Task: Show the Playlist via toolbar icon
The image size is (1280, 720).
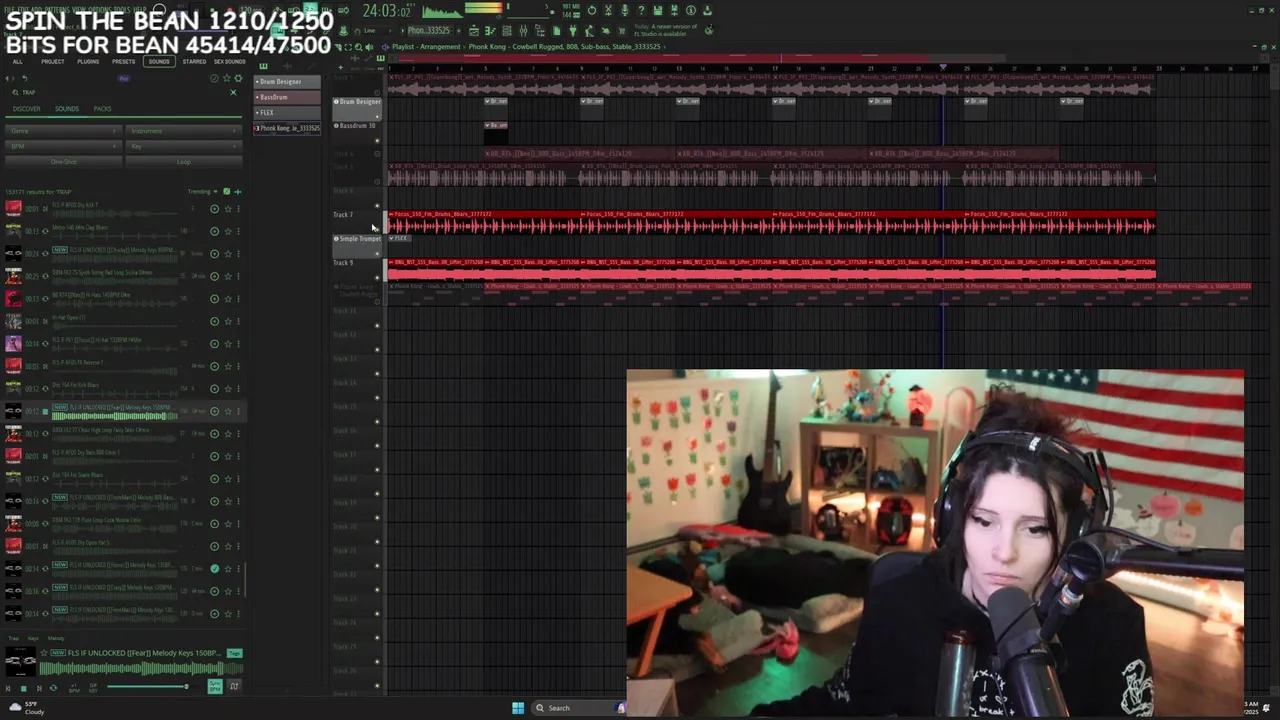Action: (474, 31)
